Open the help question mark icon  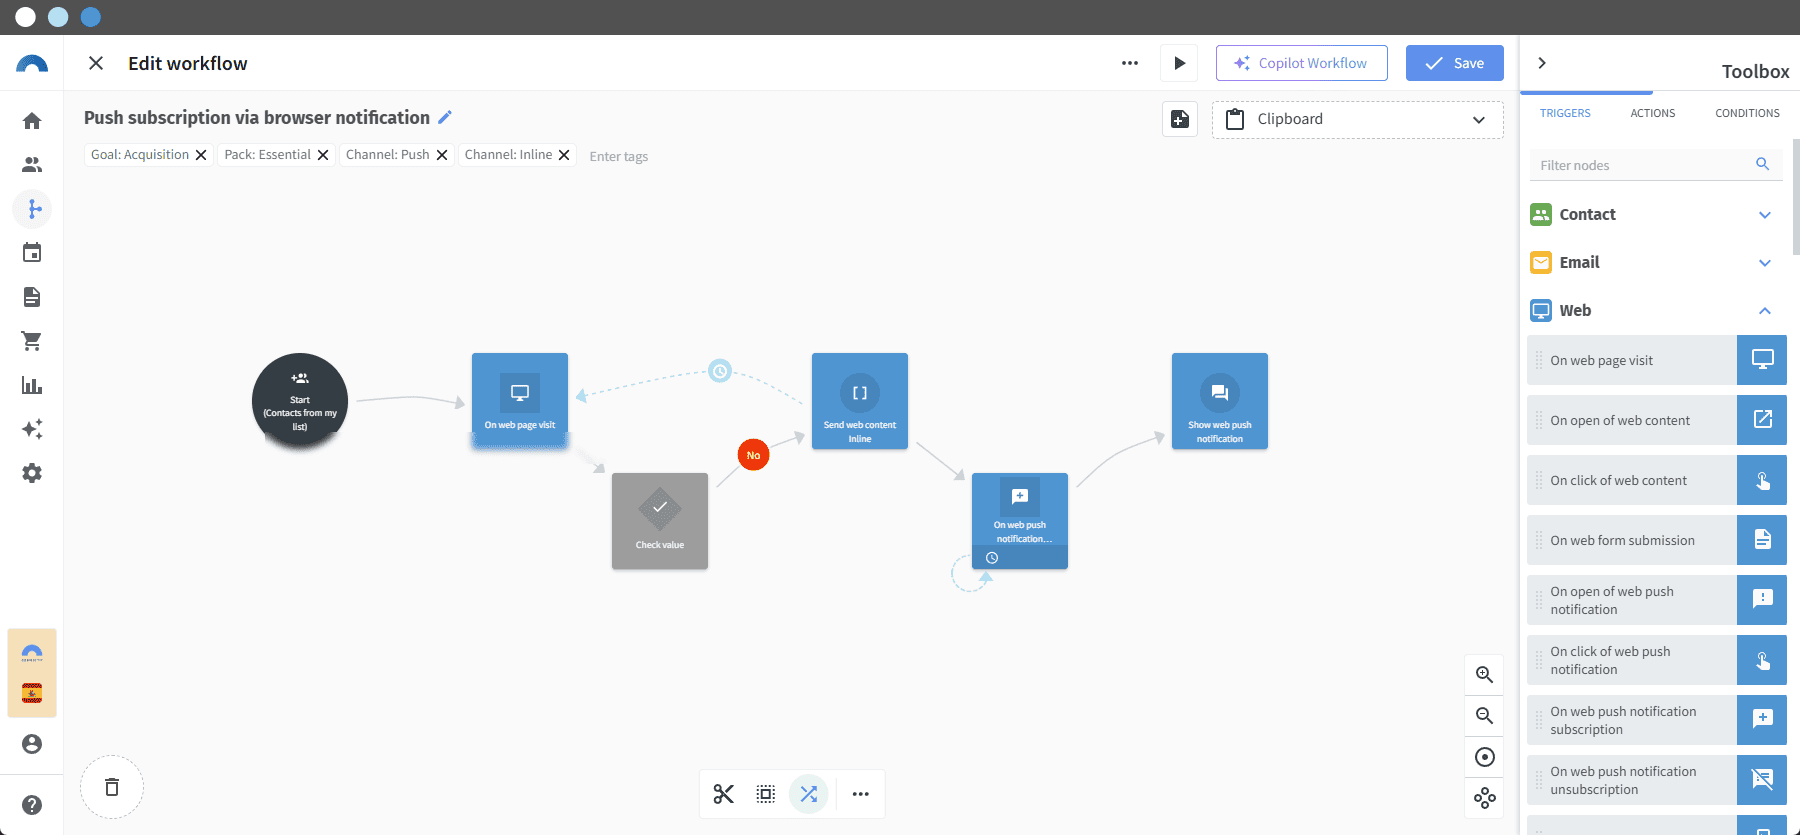coord(32,805)
